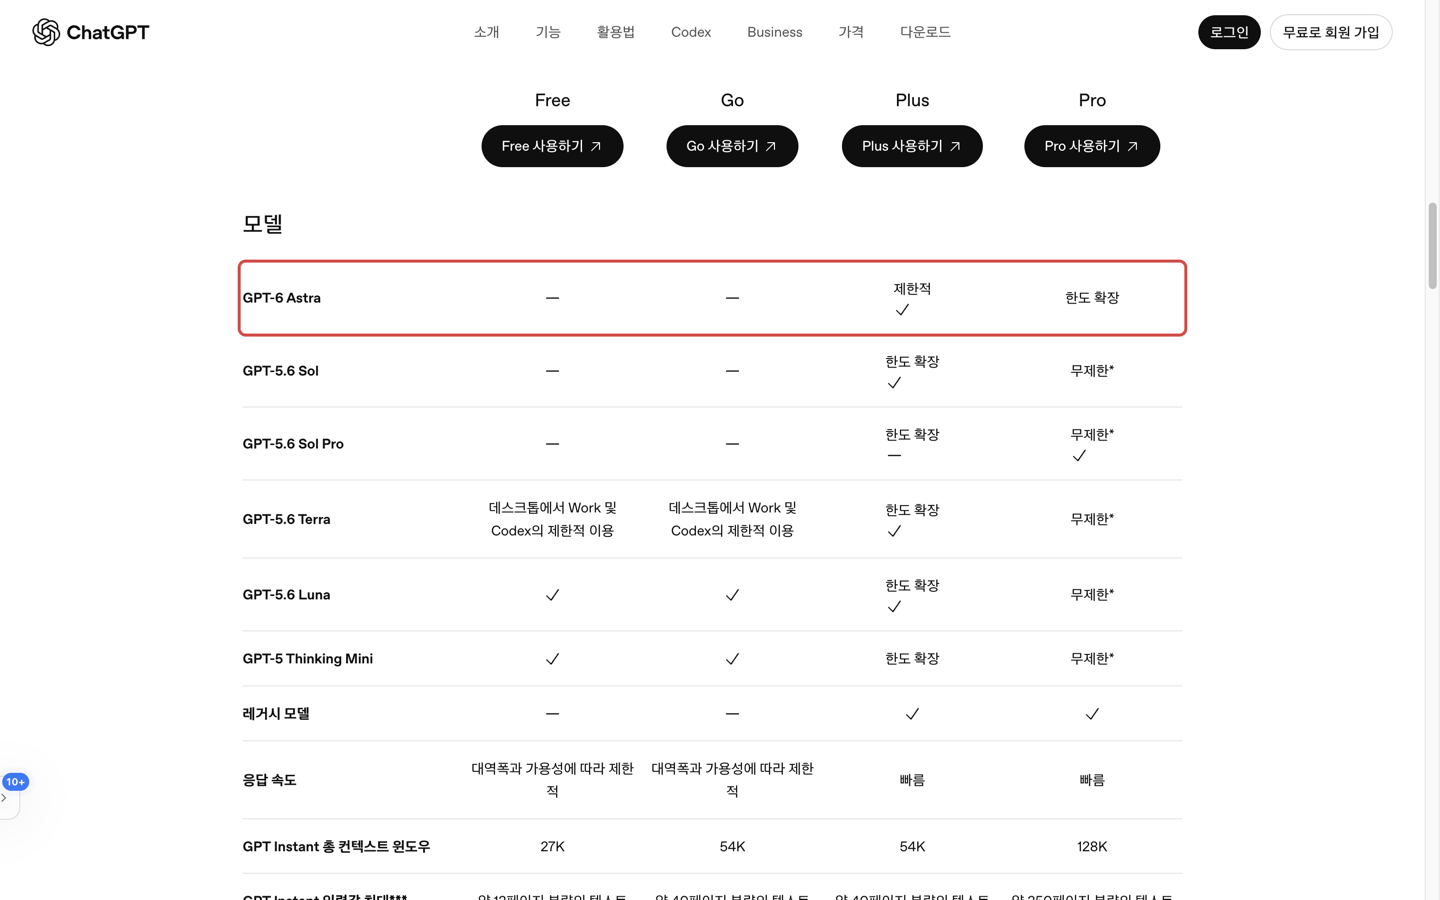Click the 무료로 회원 가입 button
Screen dimensions: 1440x900
1331,32
